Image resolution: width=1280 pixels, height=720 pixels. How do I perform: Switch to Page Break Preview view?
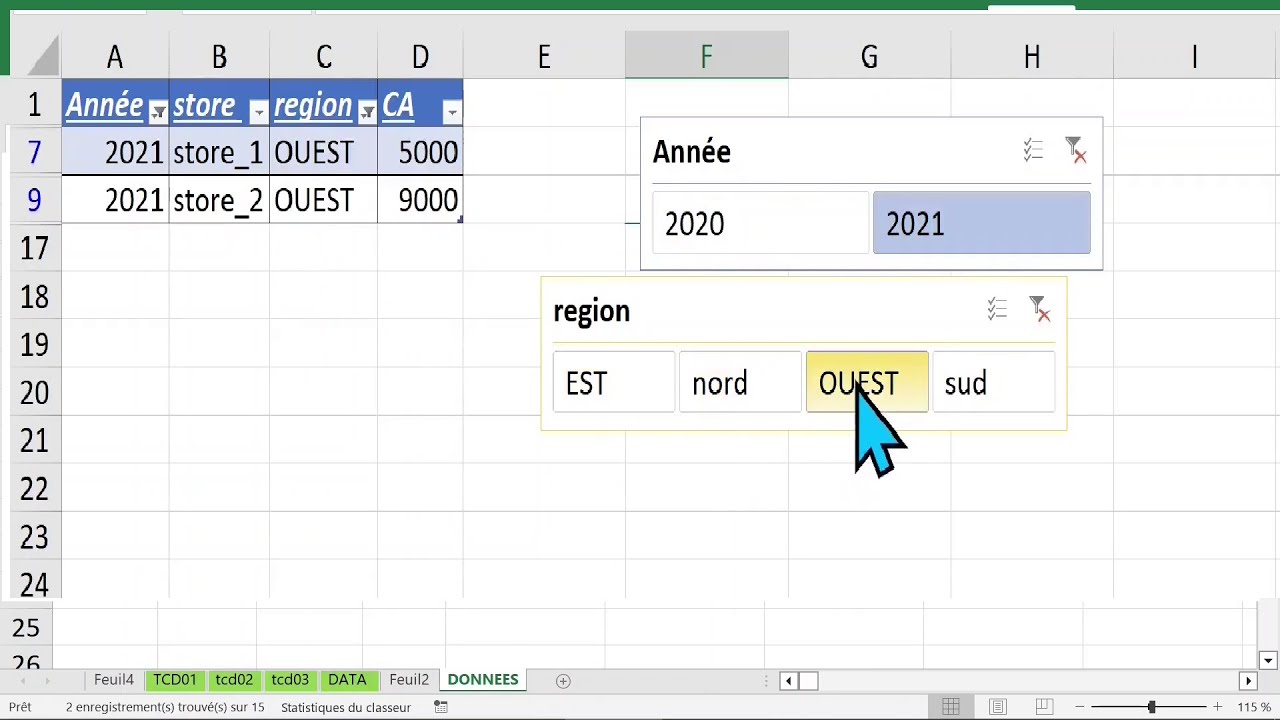1043,707
